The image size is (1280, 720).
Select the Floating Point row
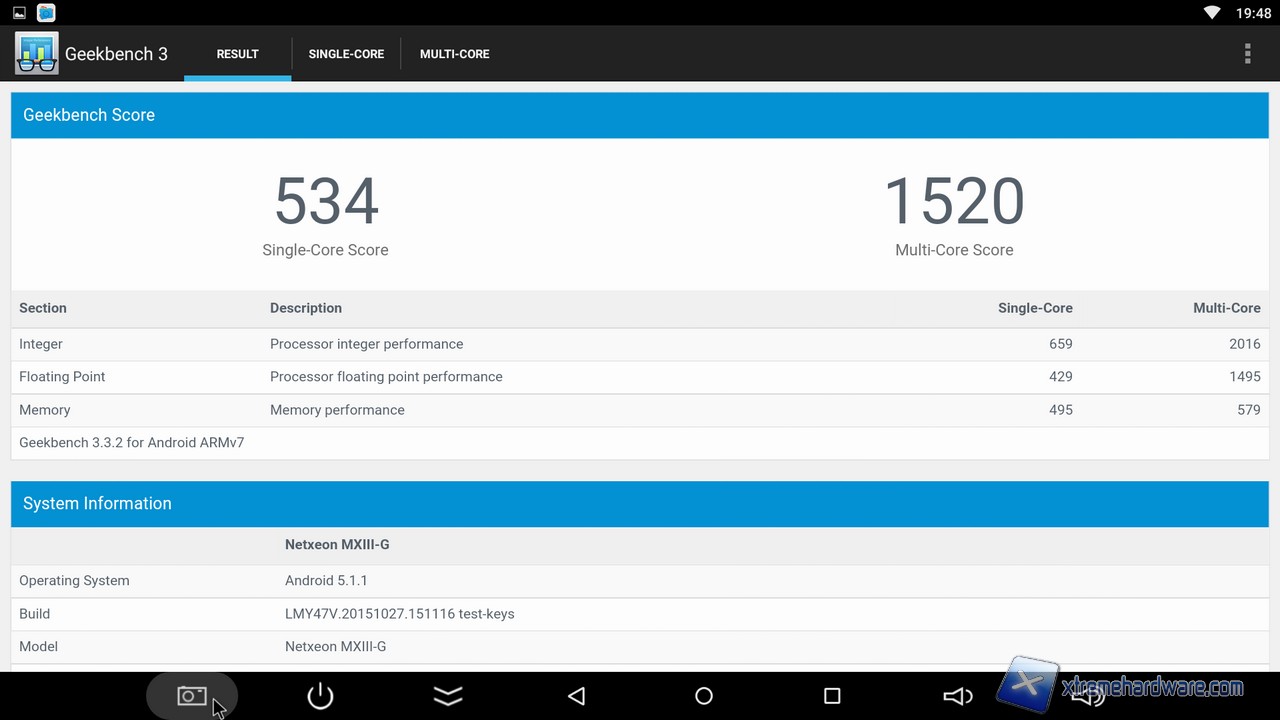coord(640,377)
